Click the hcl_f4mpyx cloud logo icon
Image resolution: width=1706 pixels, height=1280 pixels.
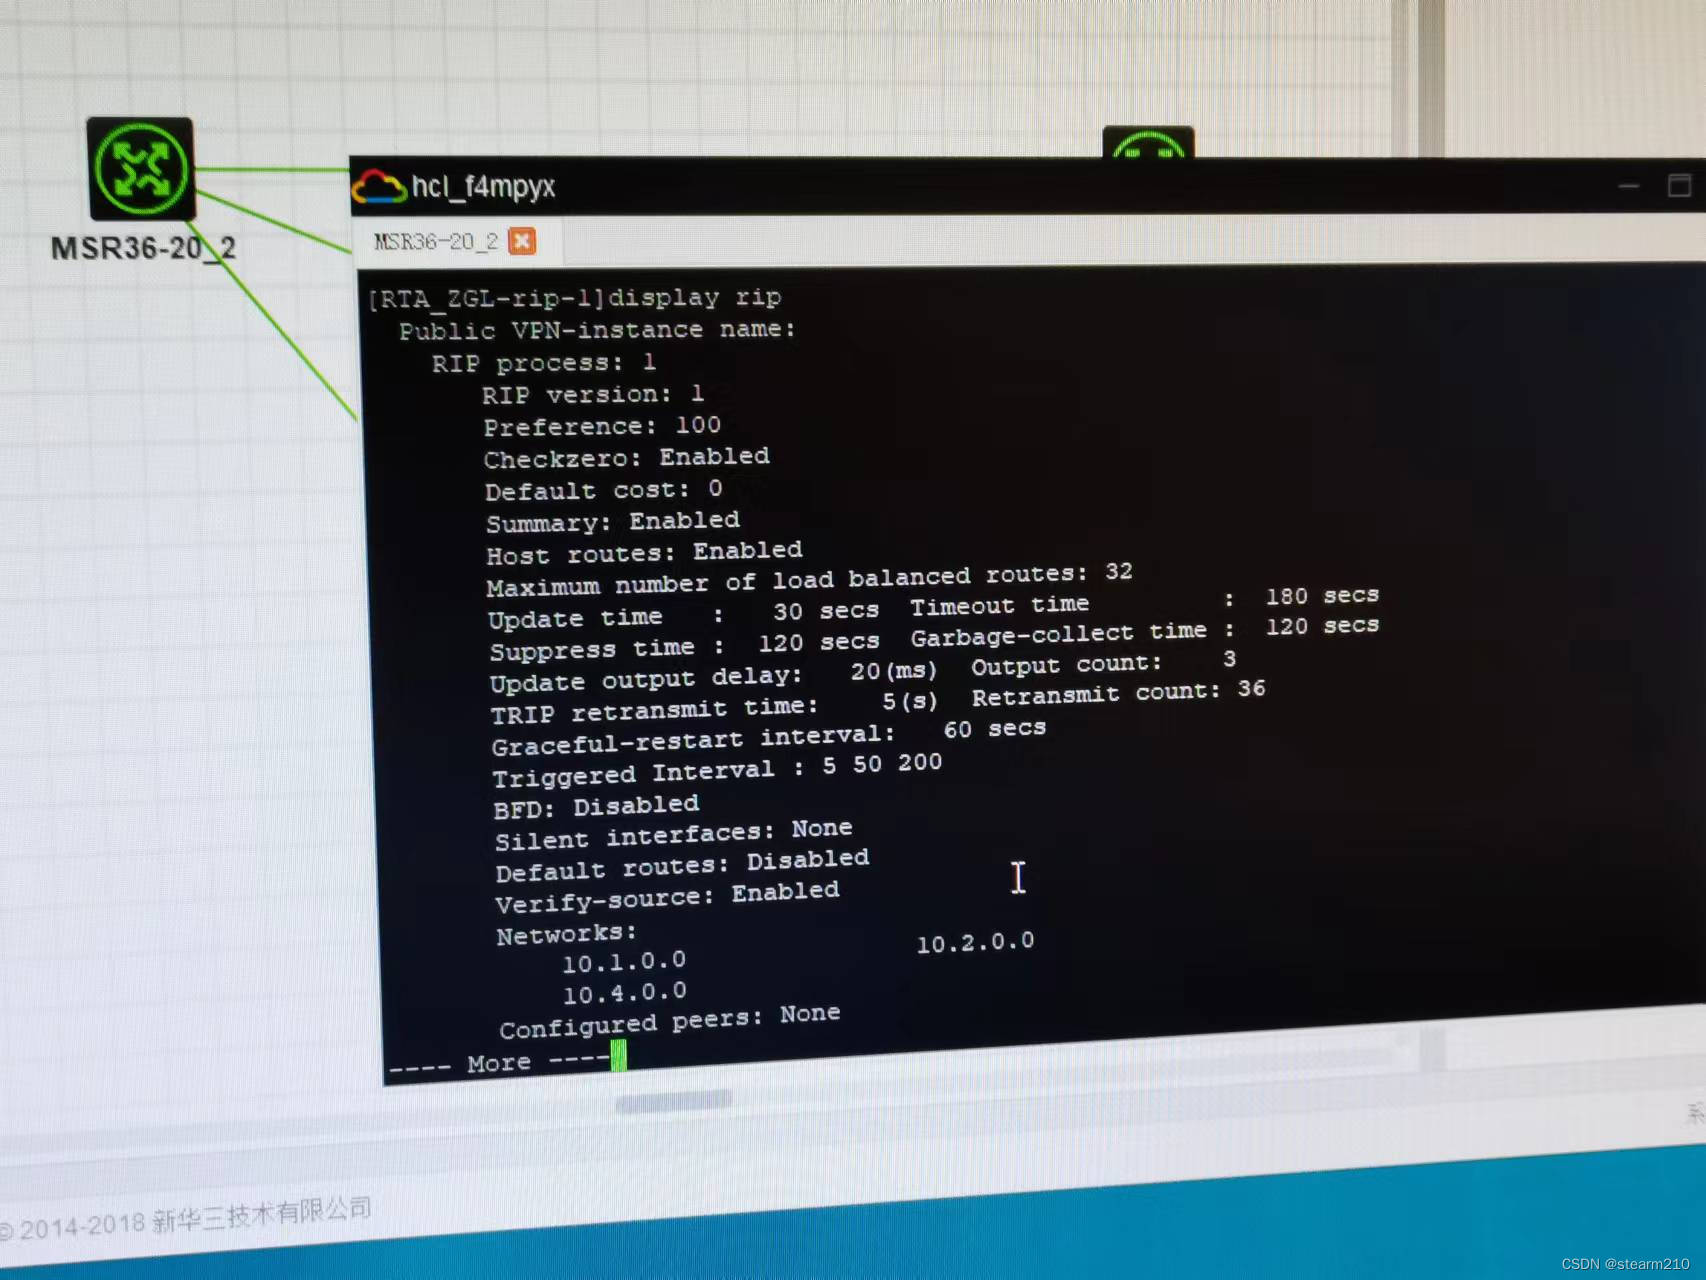pos(378,187)
